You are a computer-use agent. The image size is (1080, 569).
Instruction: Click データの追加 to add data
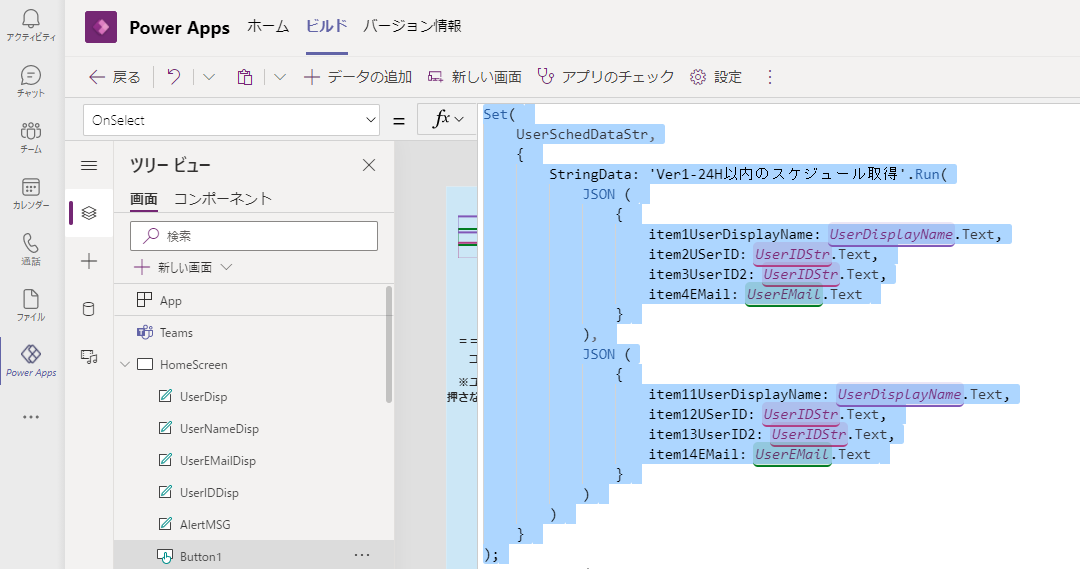tap(357, 77)
